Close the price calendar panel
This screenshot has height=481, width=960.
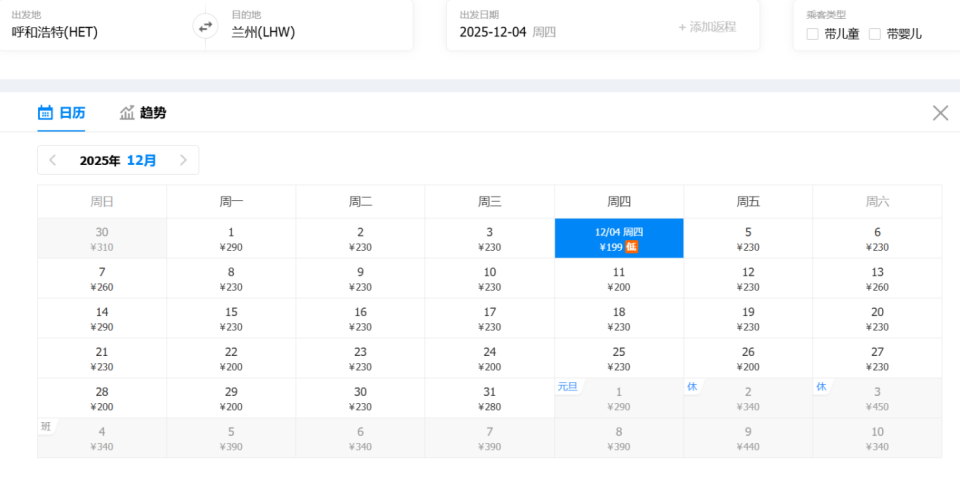pos(940,113)
